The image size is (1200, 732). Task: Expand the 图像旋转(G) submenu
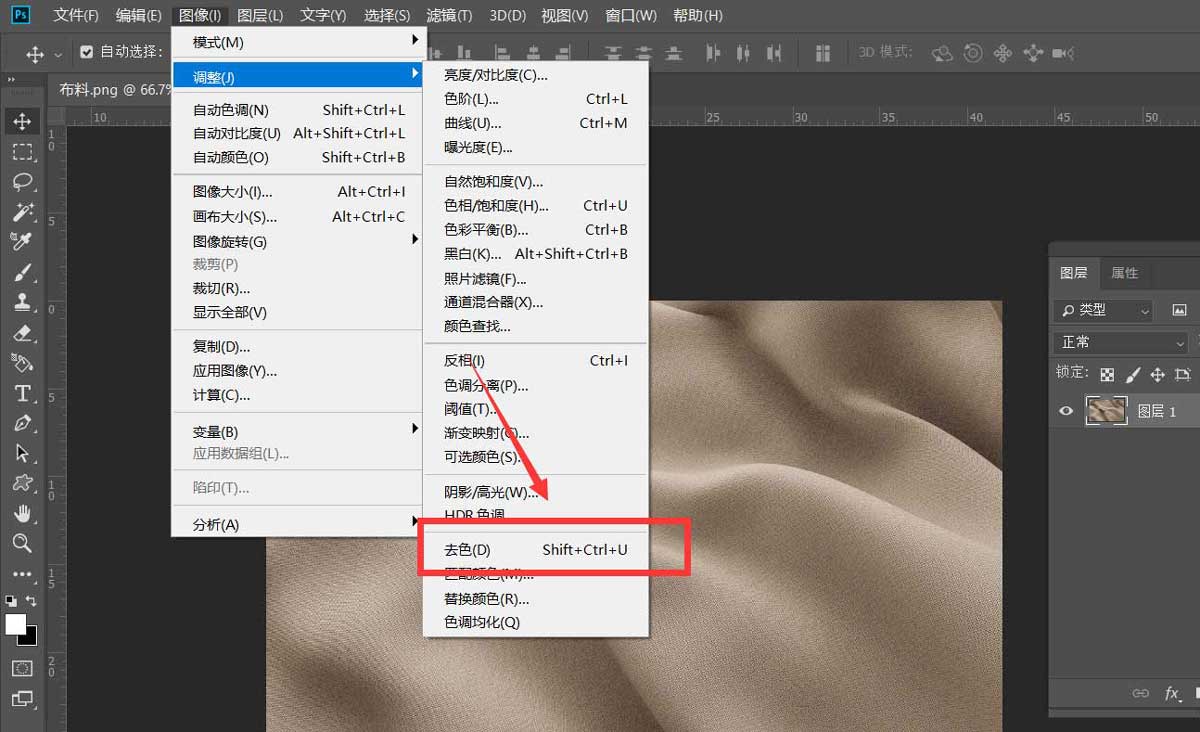pos(299,241)
